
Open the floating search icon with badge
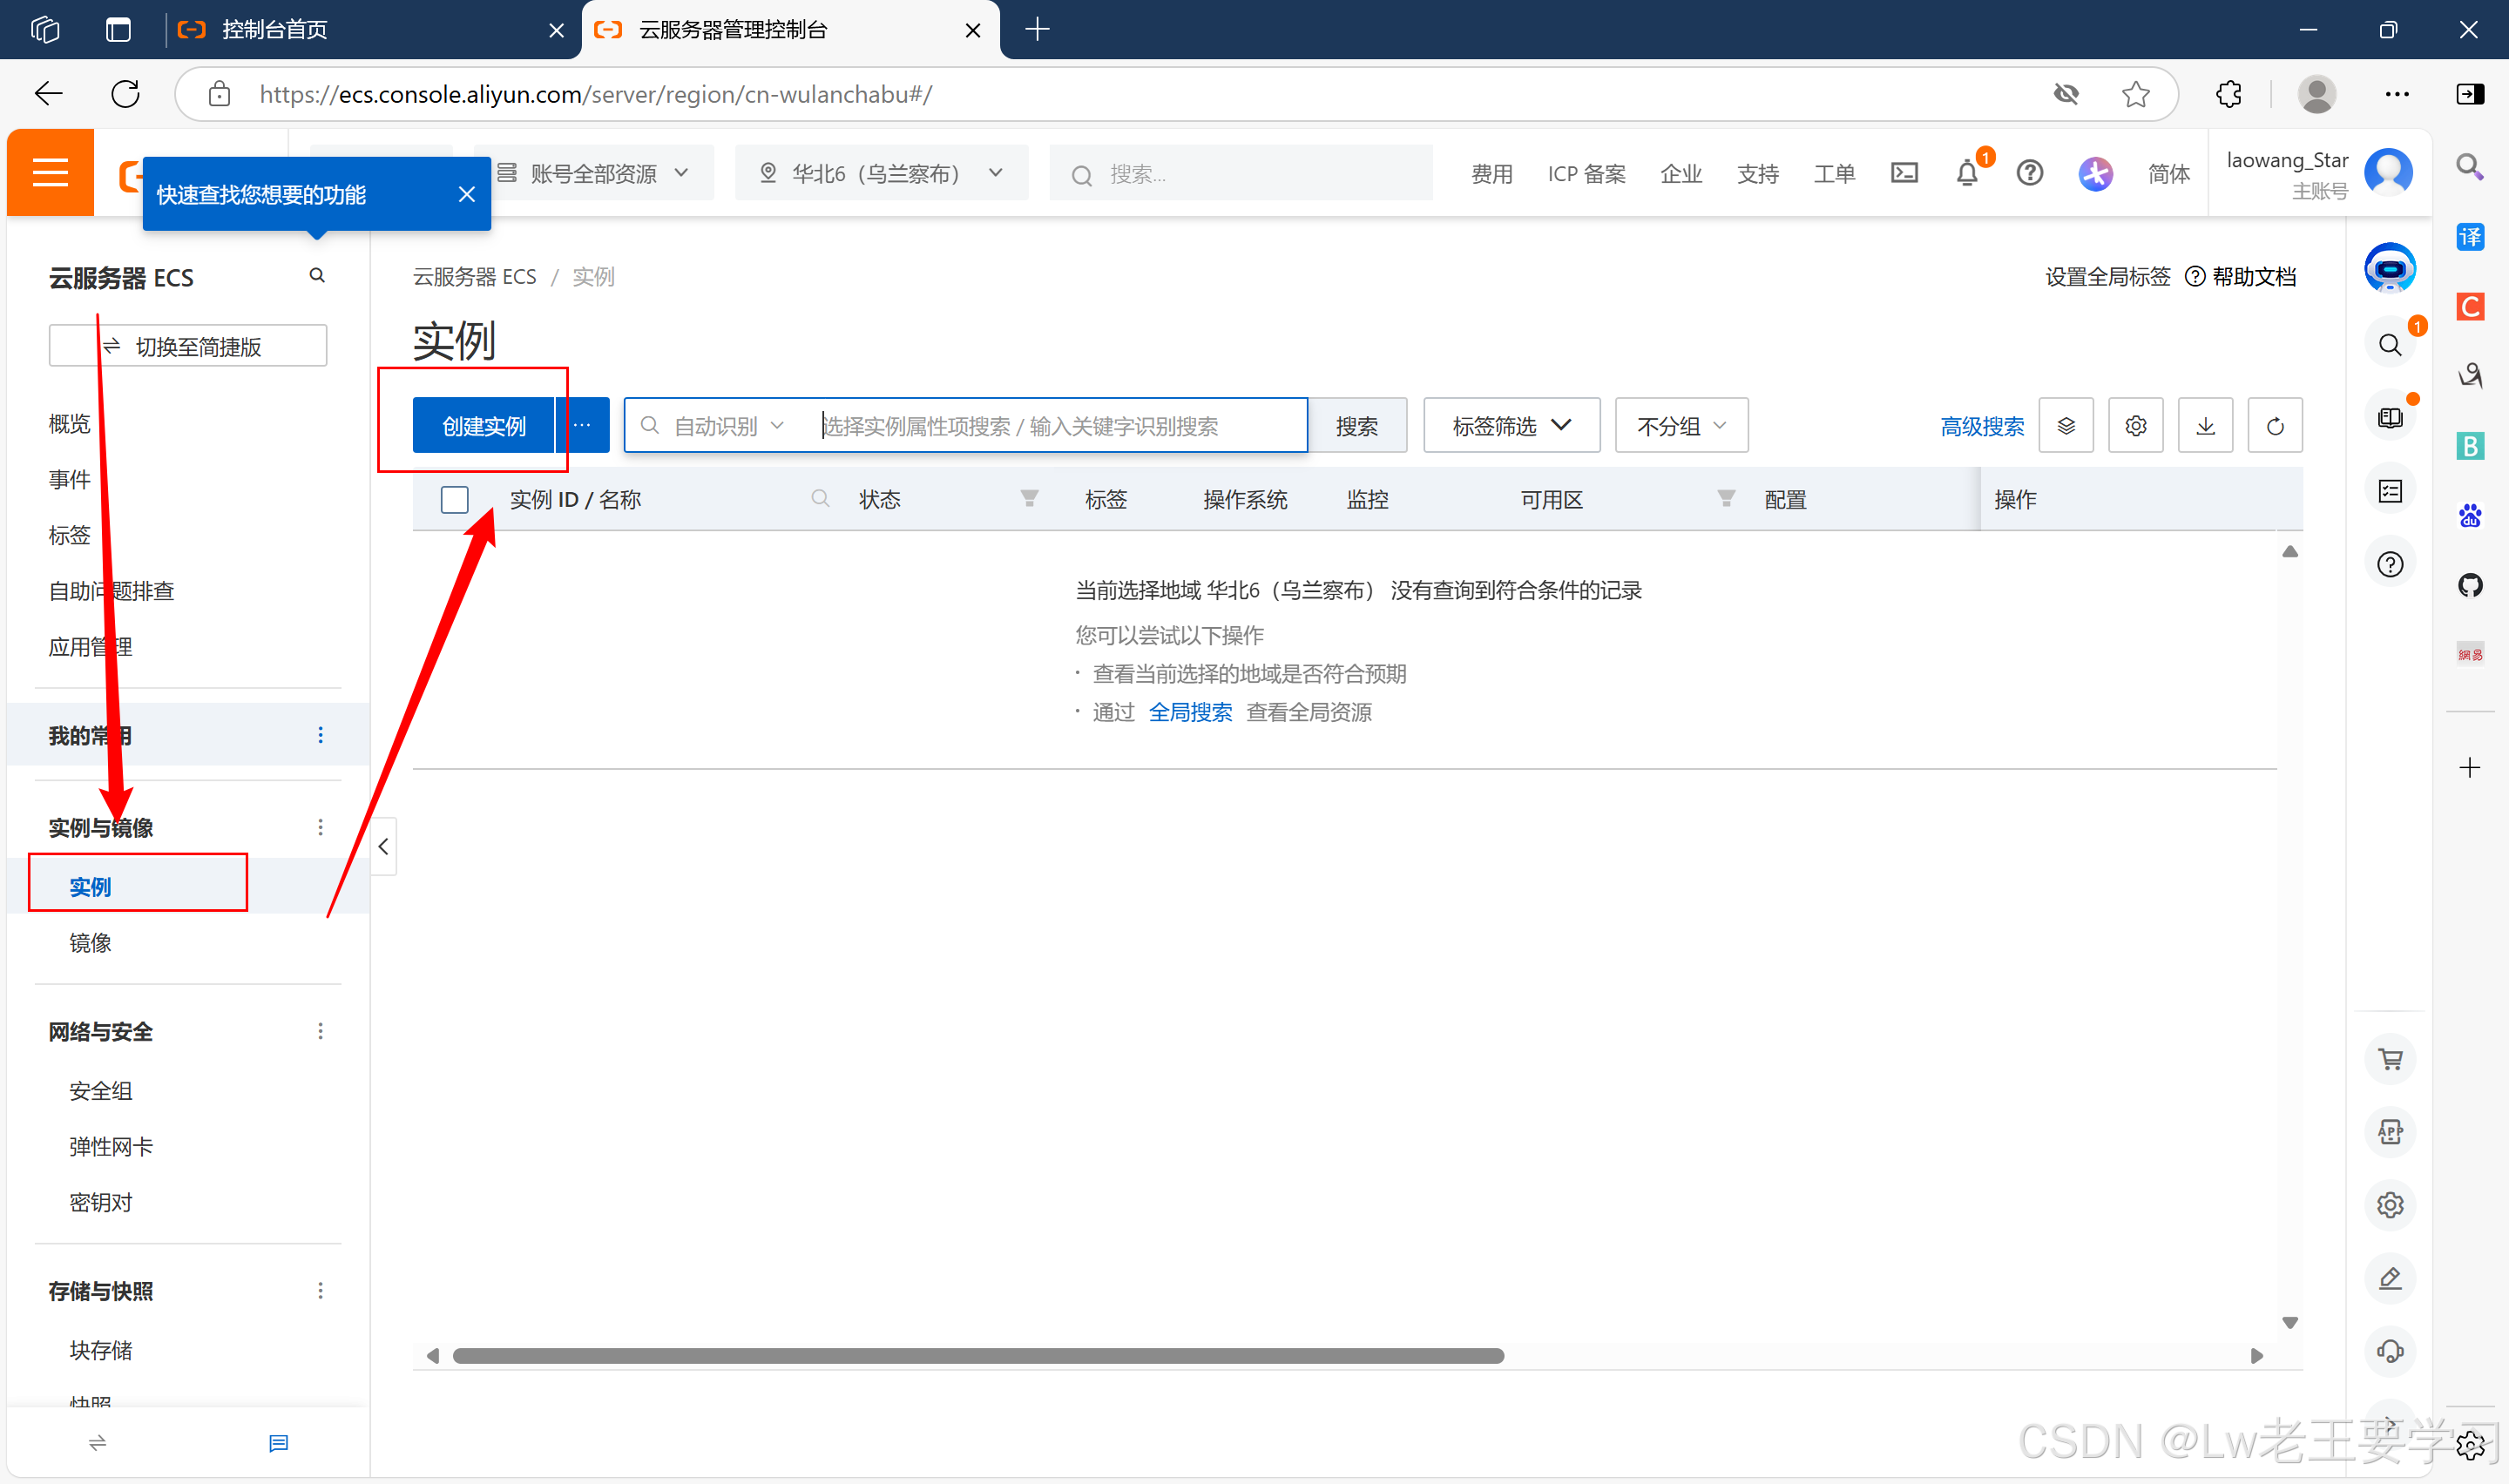(2390, 345)
